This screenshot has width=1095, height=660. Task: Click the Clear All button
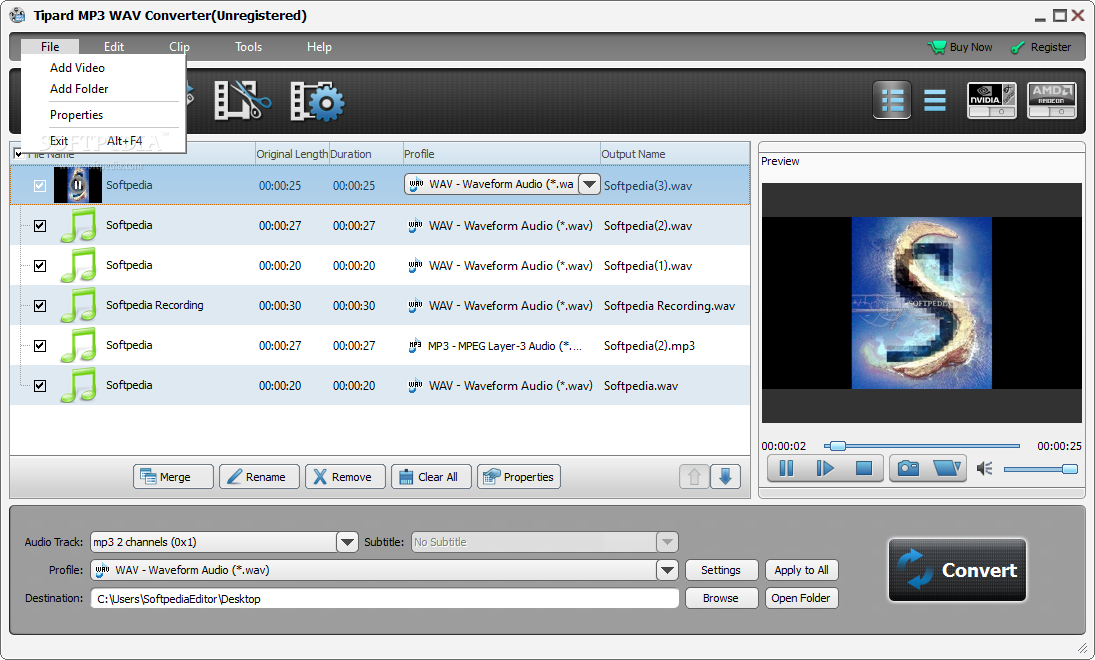tap(431, 476)
